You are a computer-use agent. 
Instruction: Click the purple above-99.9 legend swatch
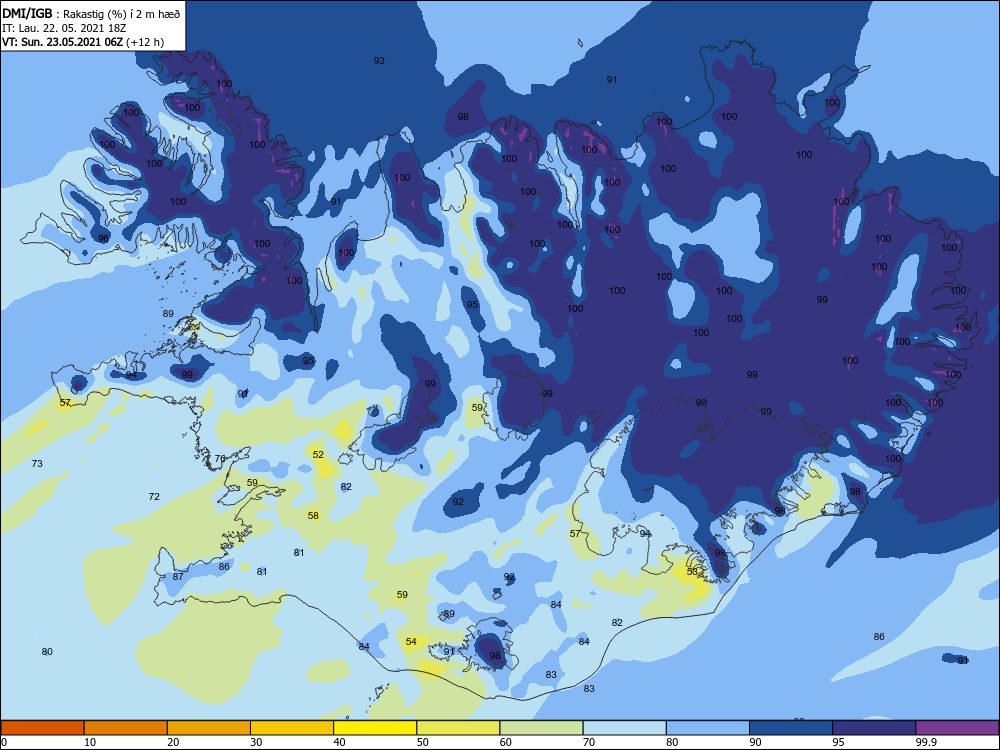click(x=957, y=728)
